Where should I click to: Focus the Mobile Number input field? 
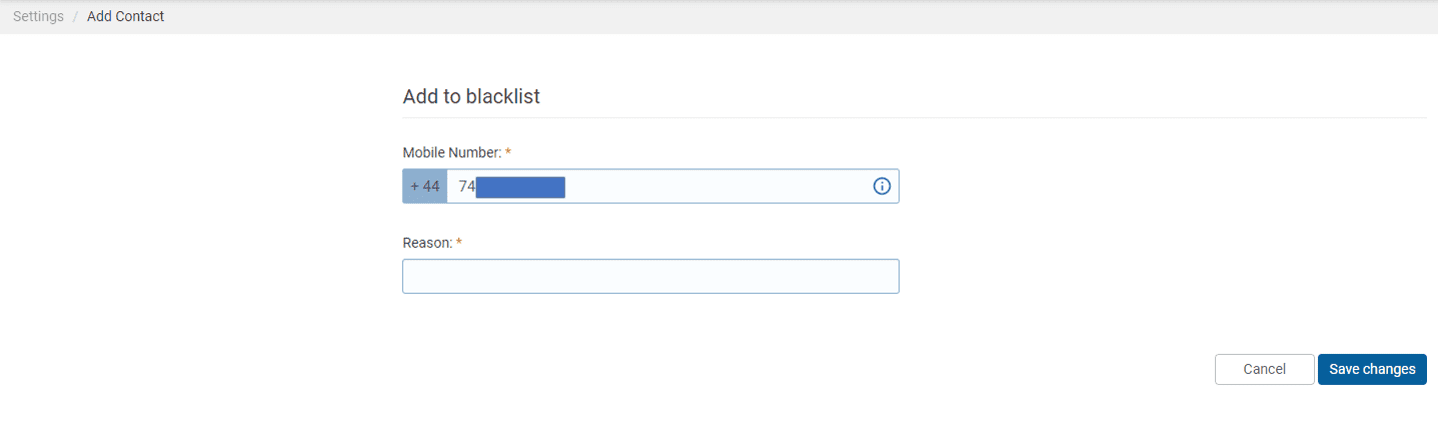click(672, 186)
